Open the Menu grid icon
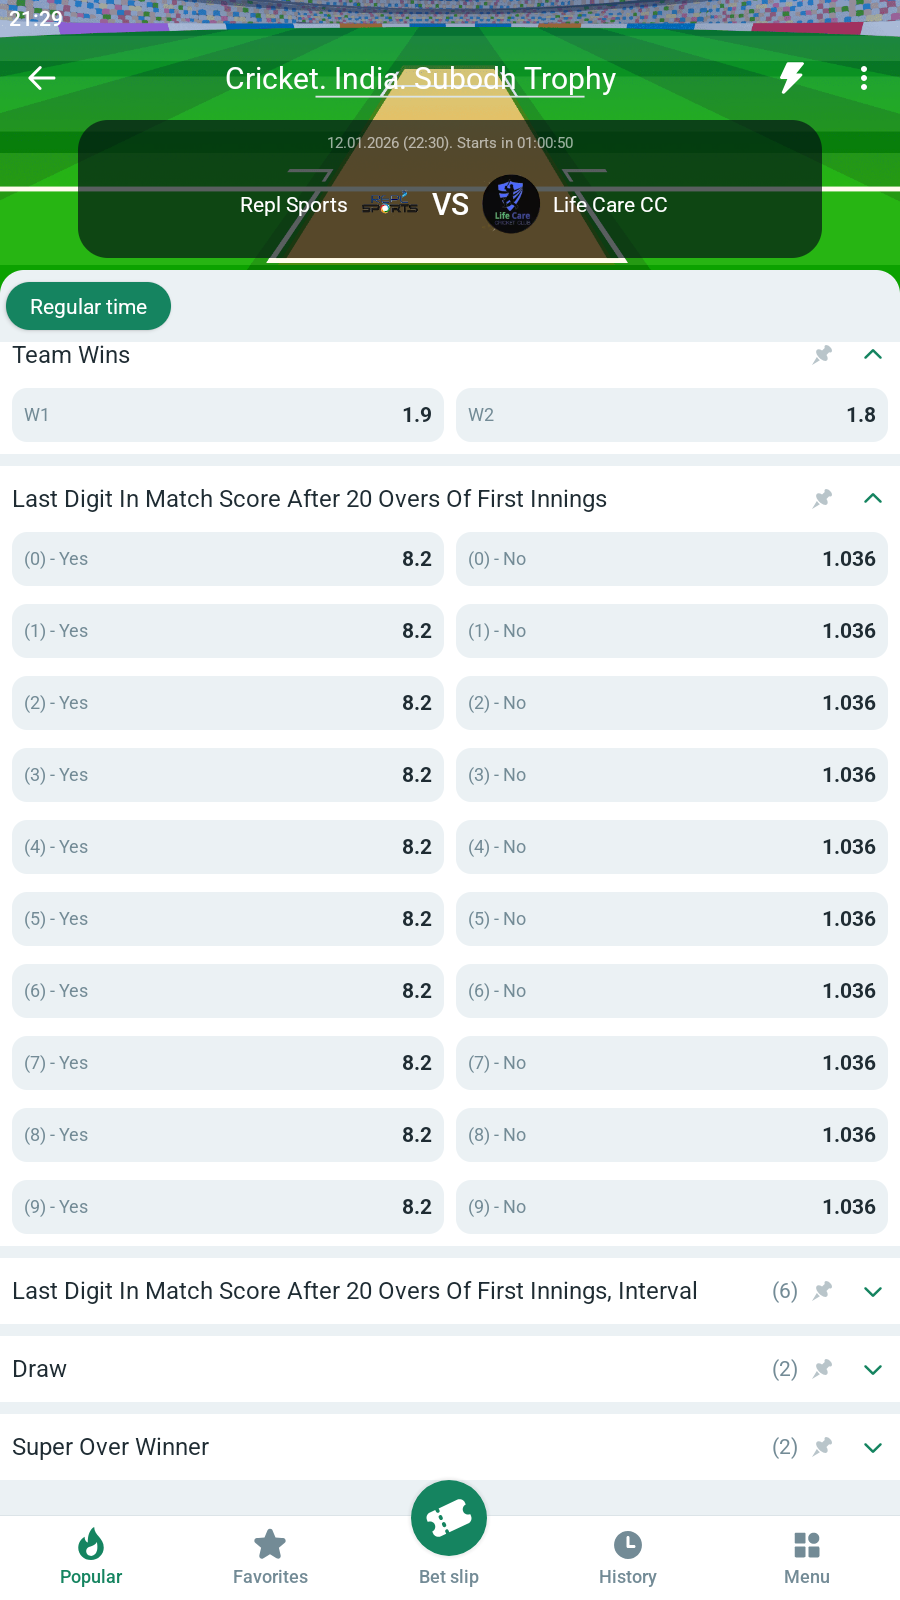 [807, 1558]
